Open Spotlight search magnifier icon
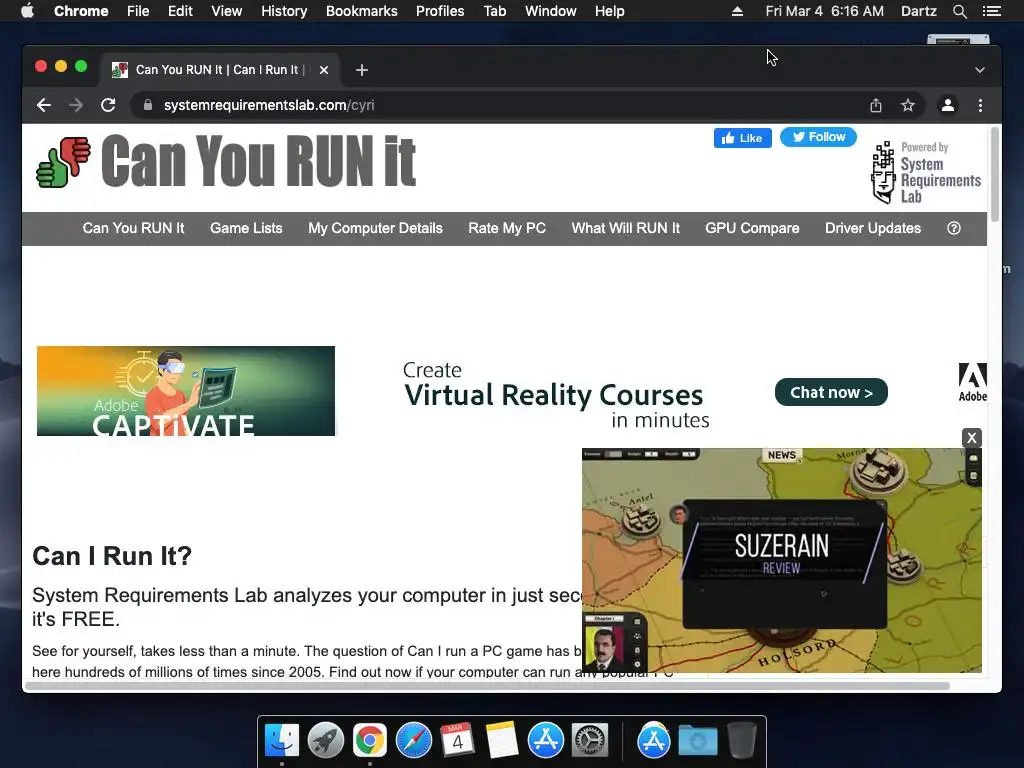This screenshot has width=1024, height=768. coord(959,11)
